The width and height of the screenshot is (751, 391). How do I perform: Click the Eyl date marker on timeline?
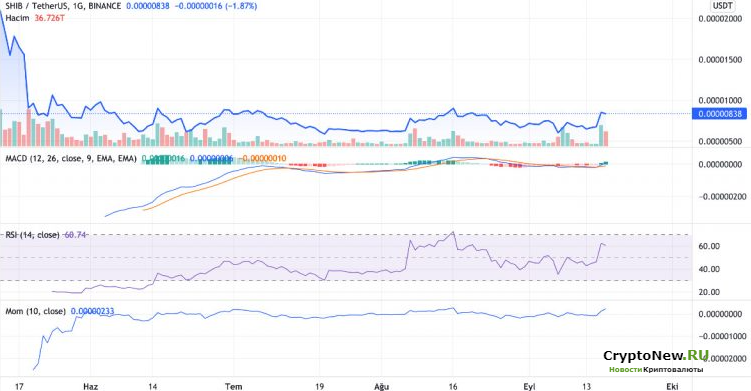pyautogui.click(x=529, y=386)
